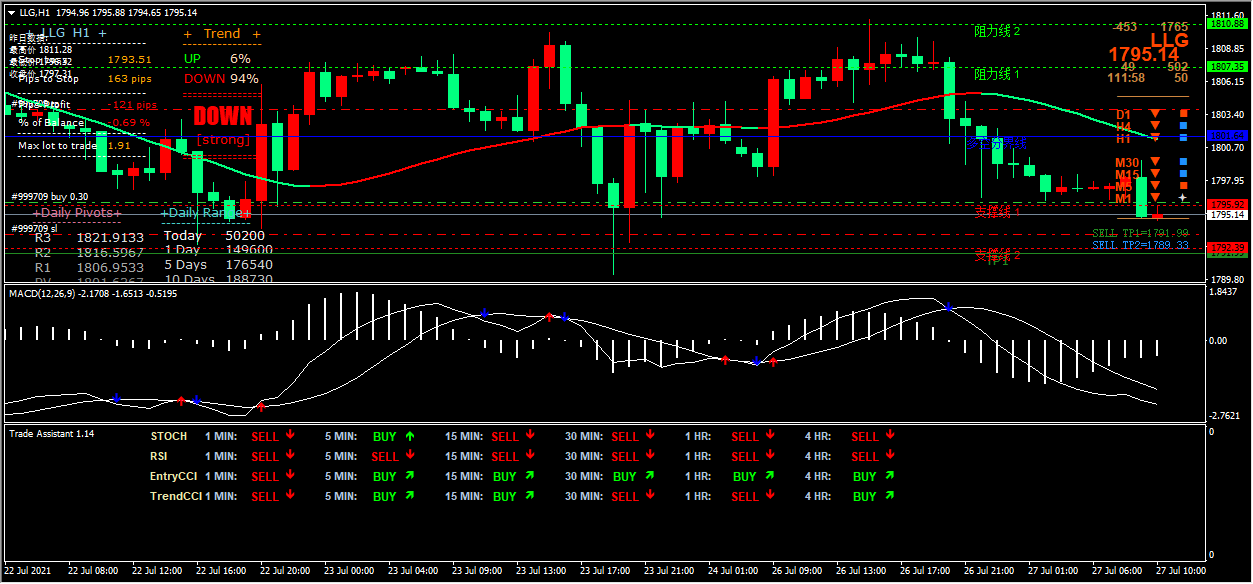Click the EntryCCI 15 MIN green arrow
Viewport: 1253px width, 584px height.
pyautogui.click(x=530, y=476)
